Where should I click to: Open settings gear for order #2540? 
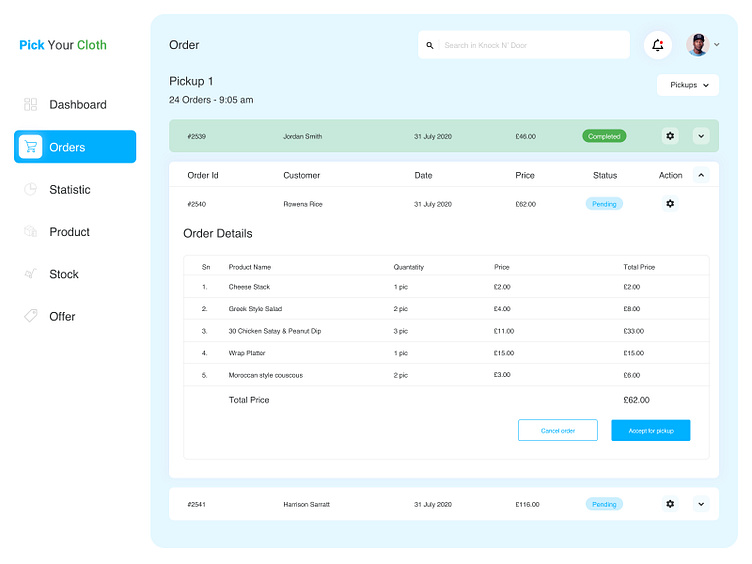click(670, 204)
